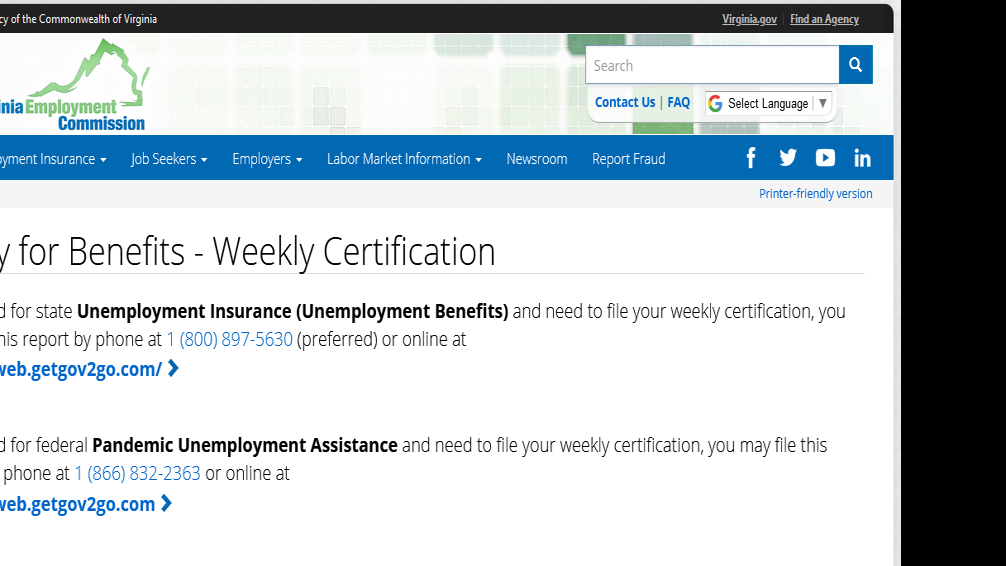Open the getgov2go.com link under Pandemic Assistance

(86, 504)
